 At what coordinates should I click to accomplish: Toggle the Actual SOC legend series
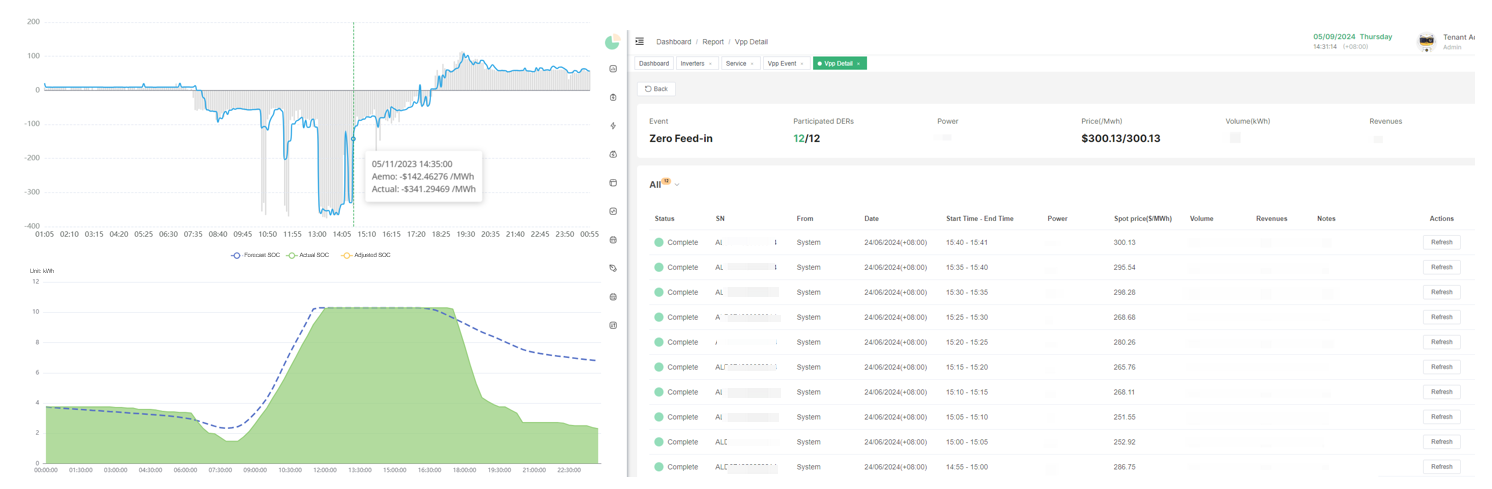coord(308,255)
